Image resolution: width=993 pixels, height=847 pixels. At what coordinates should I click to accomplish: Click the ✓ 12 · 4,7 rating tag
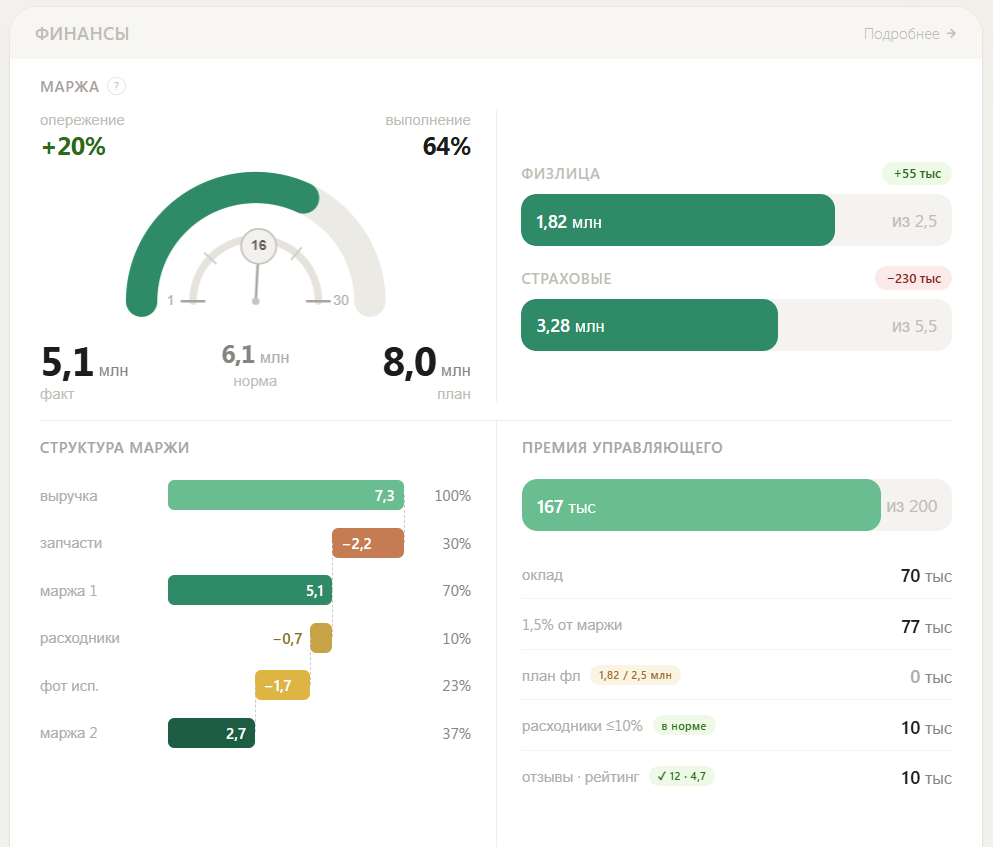[681, 776]
